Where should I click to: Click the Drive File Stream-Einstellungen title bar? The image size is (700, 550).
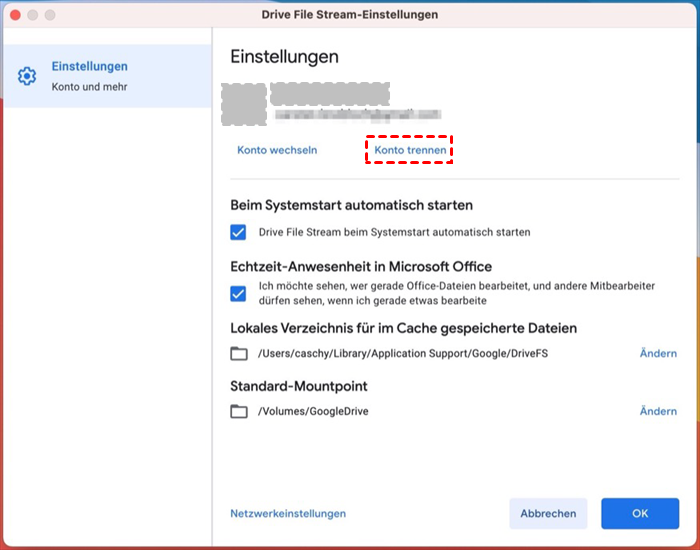click(350, 16)
